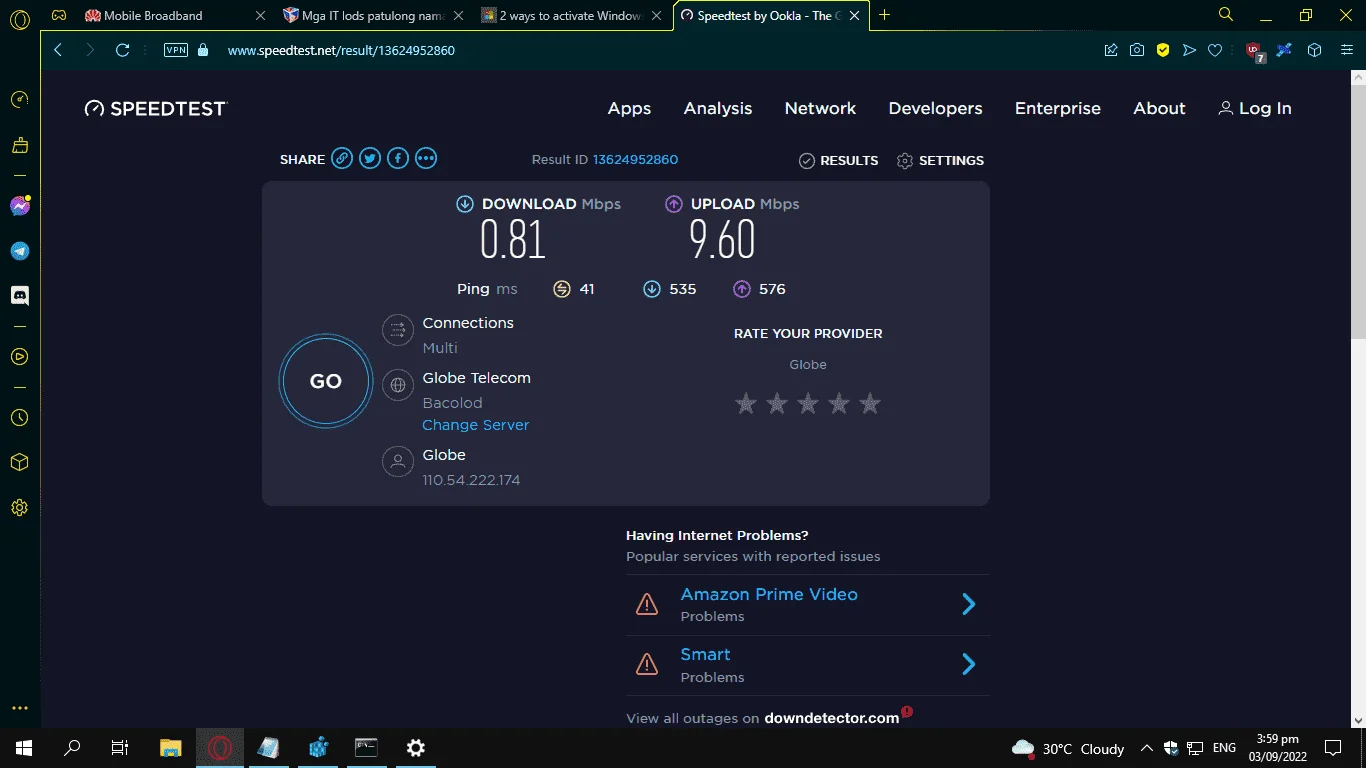Copy the share link icon
The height and width of the screenshot is (768, 1366).
coord(342,158)
